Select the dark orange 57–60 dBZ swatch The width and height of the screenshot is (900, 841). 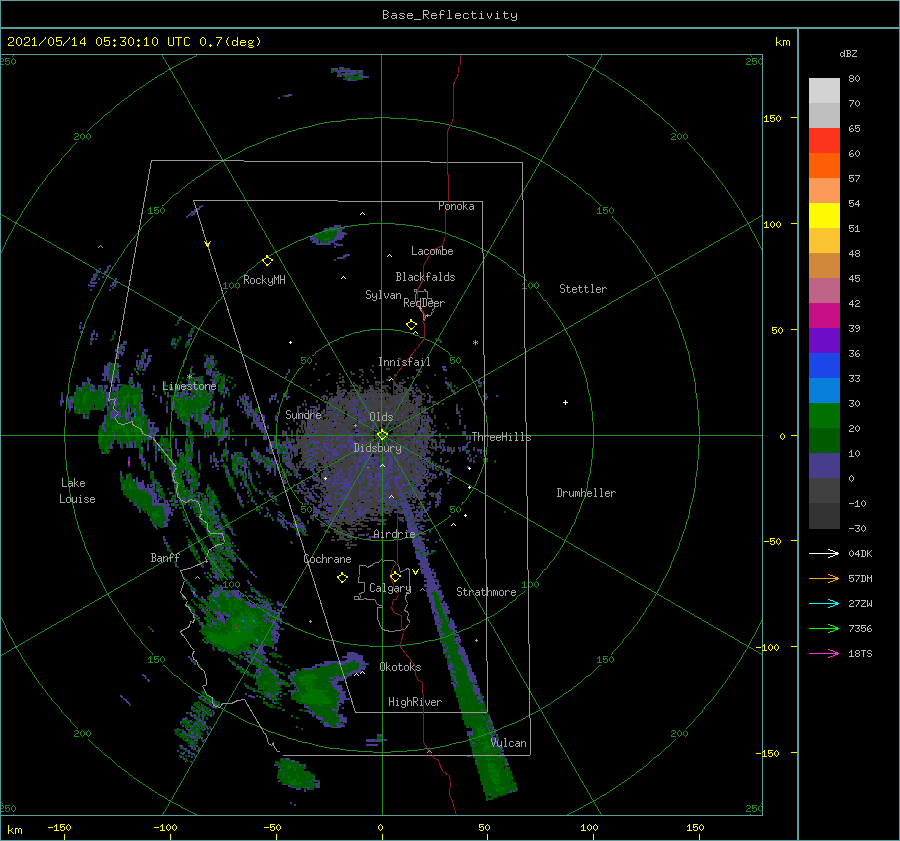point(824,166)
